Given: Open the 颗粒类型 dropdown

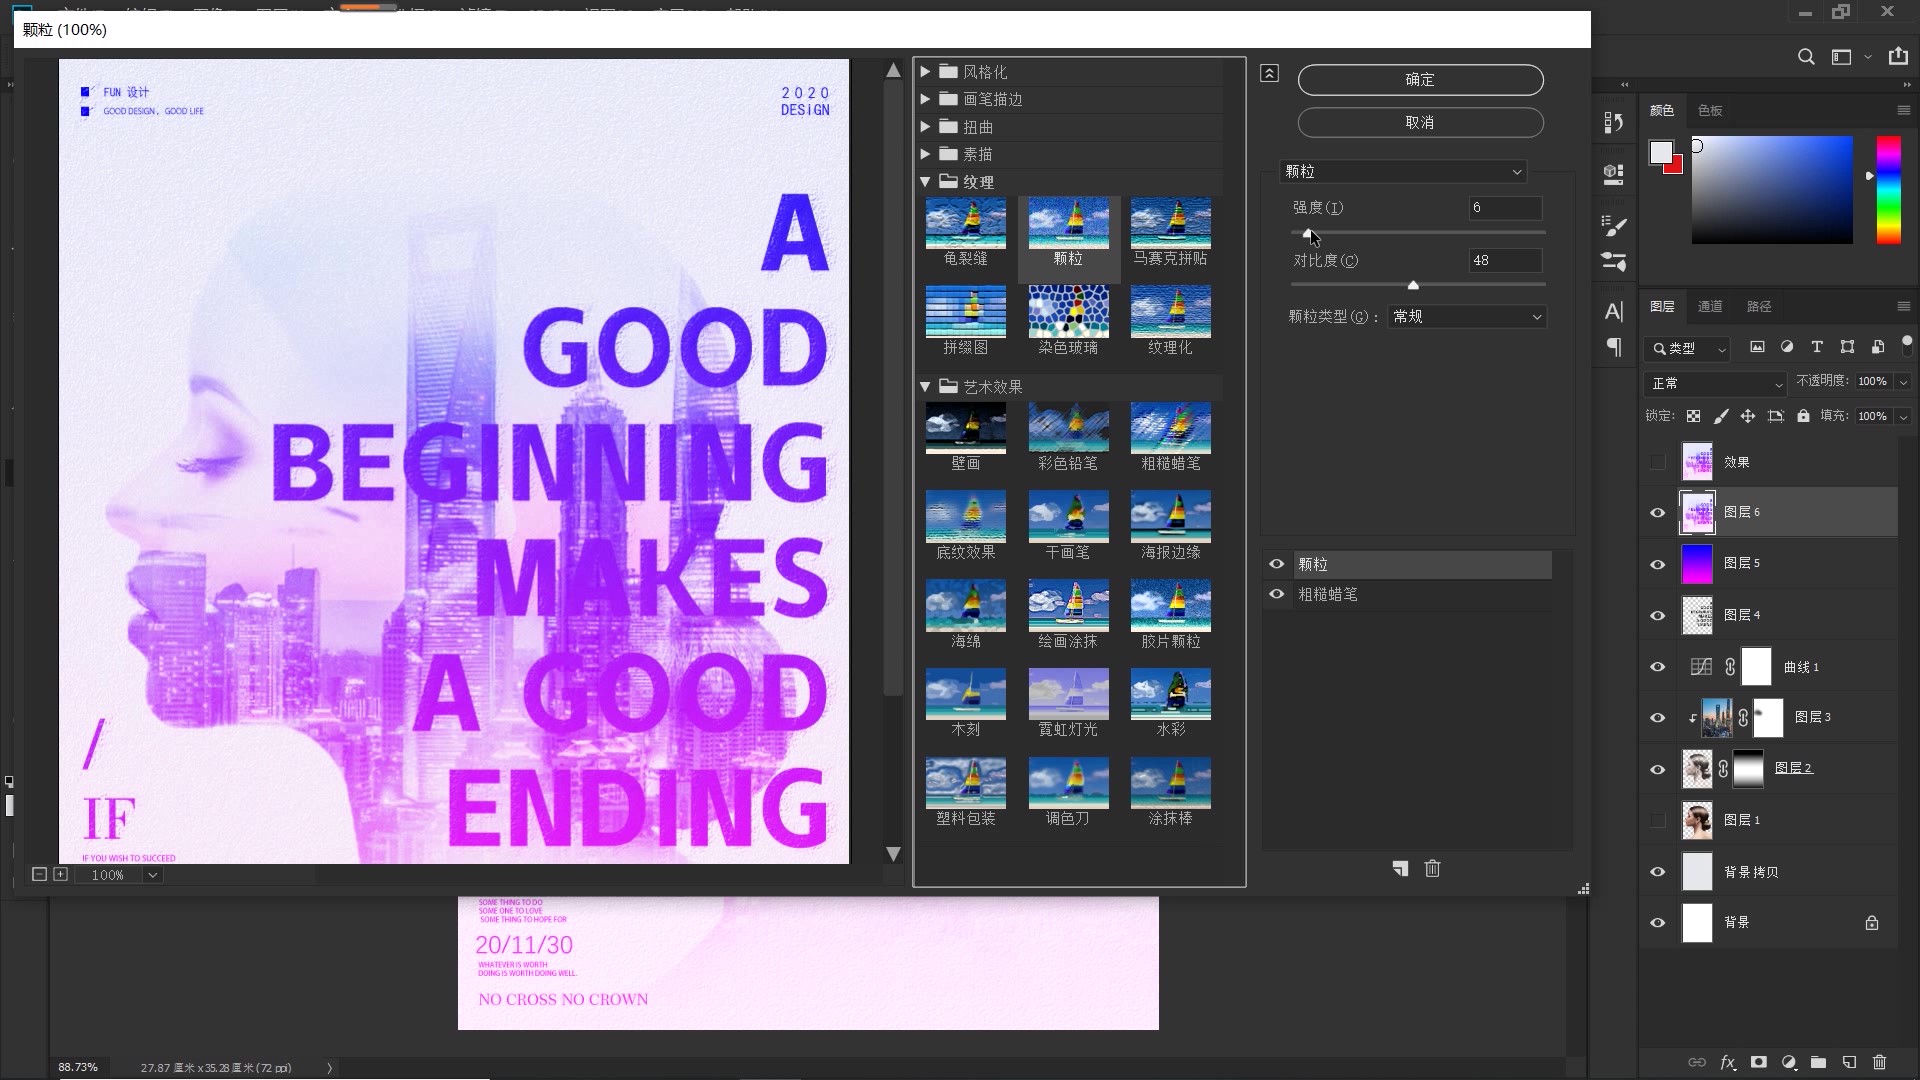Looking at the screenshot, I should coord(1466,317).
